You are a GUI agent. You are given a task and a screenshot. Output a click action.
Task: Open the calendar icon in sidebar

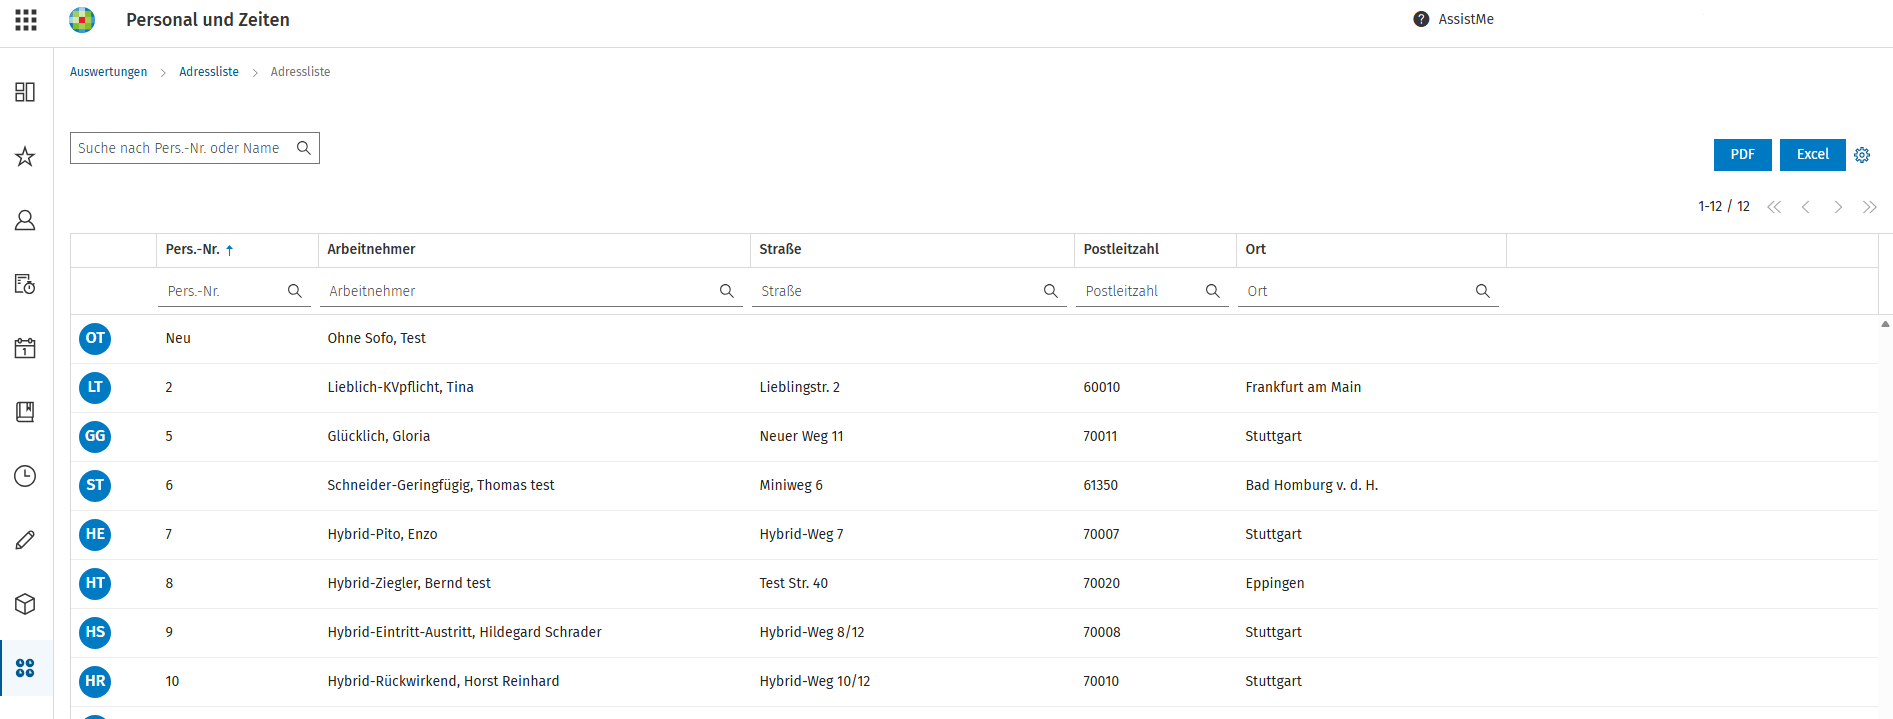click(x=25, y=348)
